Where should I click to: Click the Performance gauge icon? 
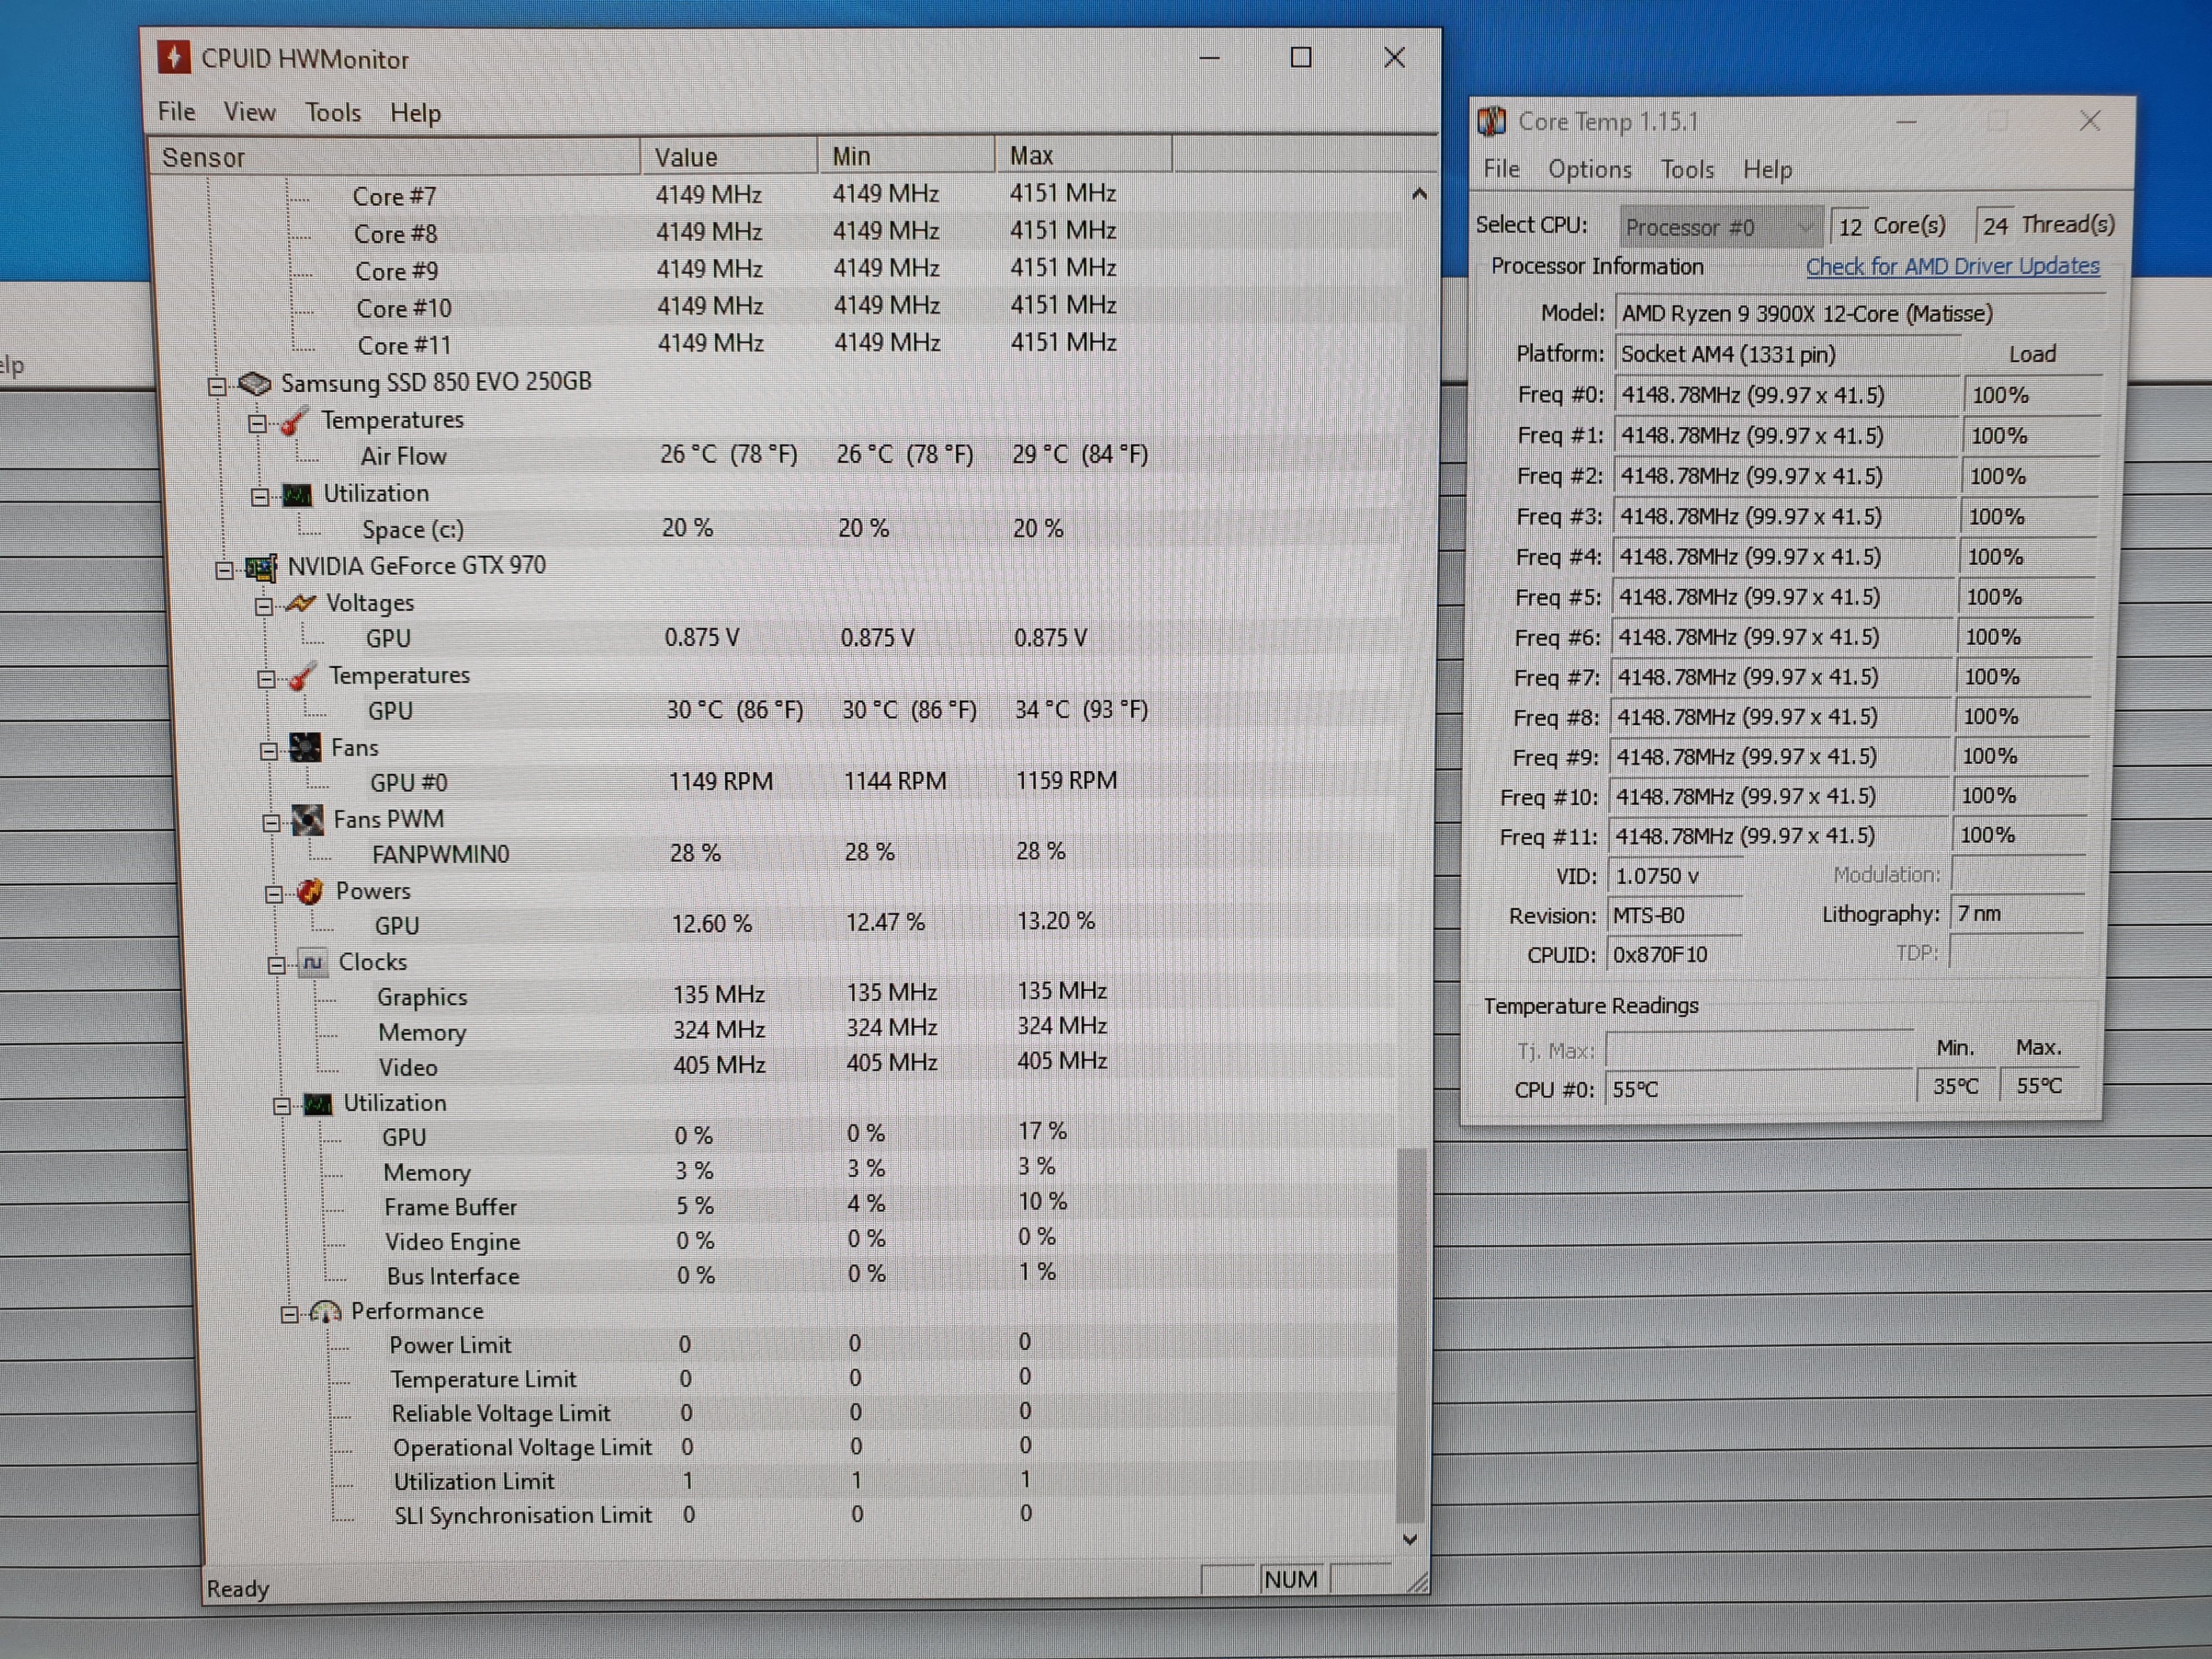(325, 1312)
